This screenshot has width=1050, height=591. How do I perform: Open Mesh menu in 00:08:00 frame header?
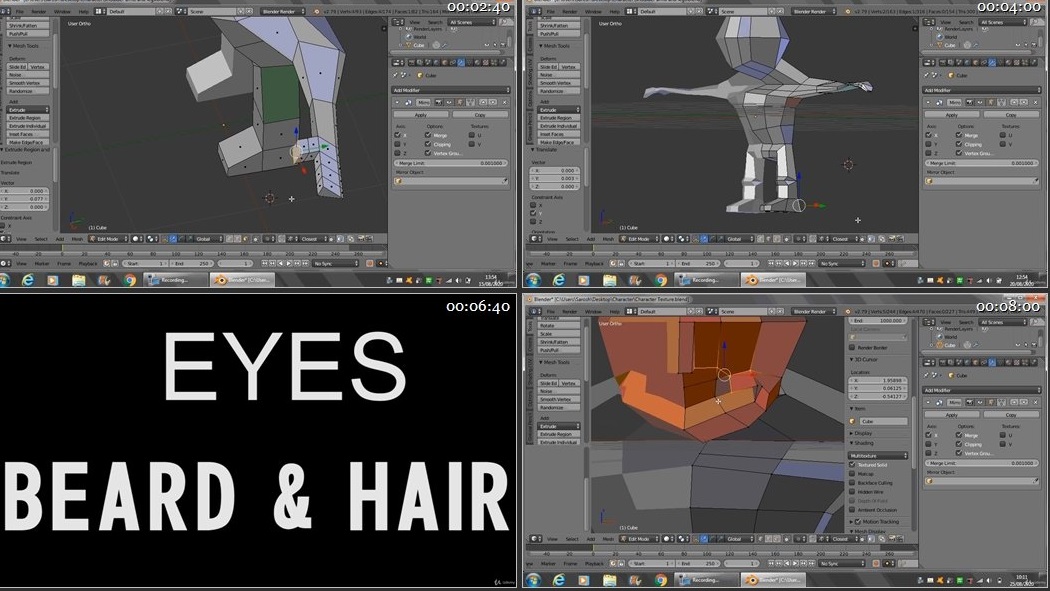click(x=608, y=539)
